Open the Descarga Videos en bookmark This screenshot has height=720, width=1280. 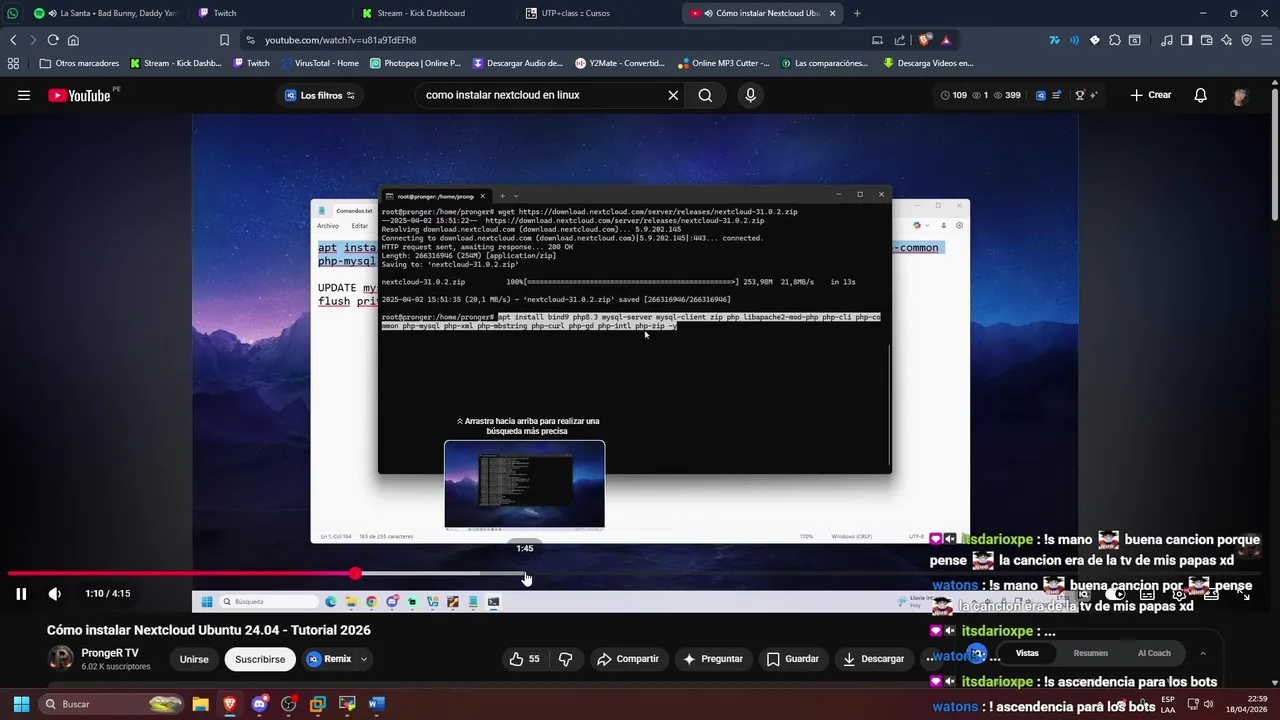(x=928, y=63)
